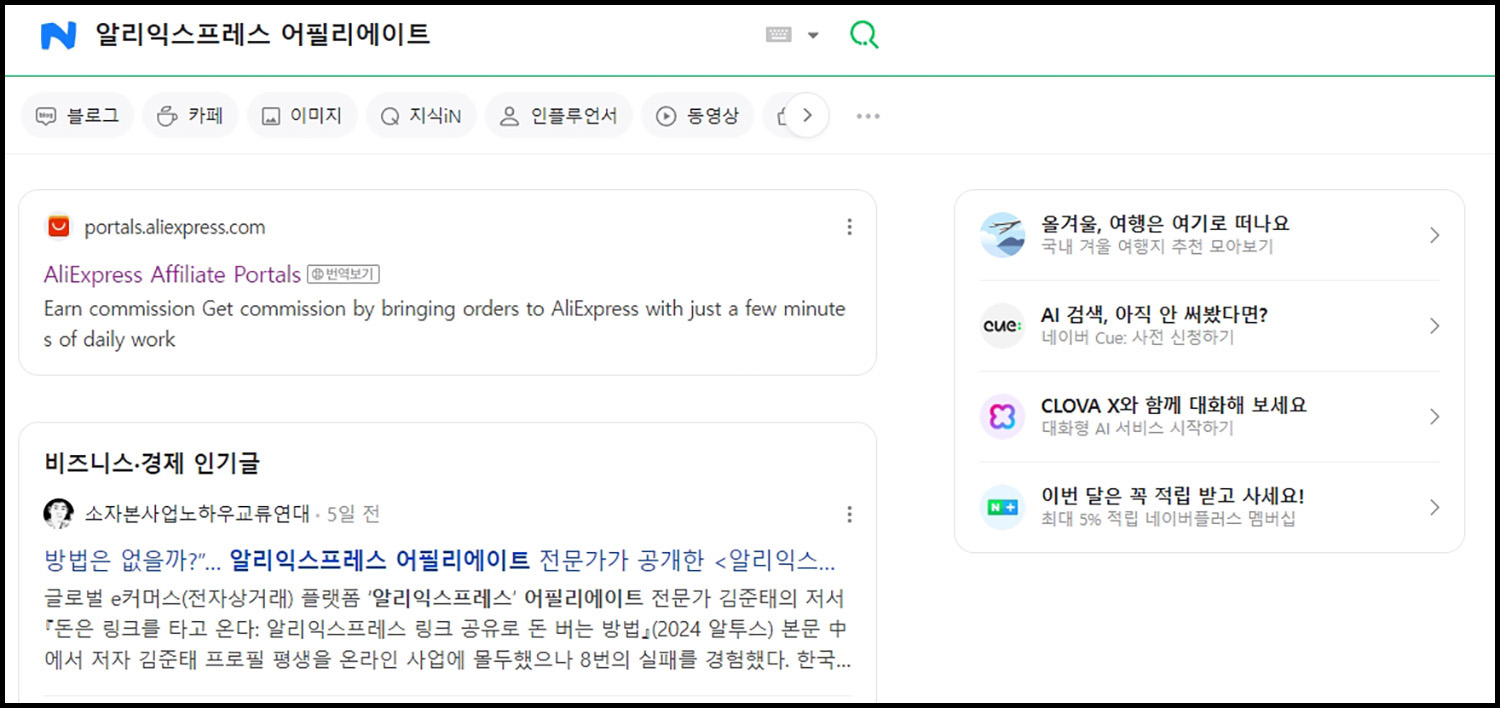The width and height of the screenshot is (1500, 708).
Task: Expand chevron next to 네이버플러스 멤버십 item
Action: tap(1434, 507)
